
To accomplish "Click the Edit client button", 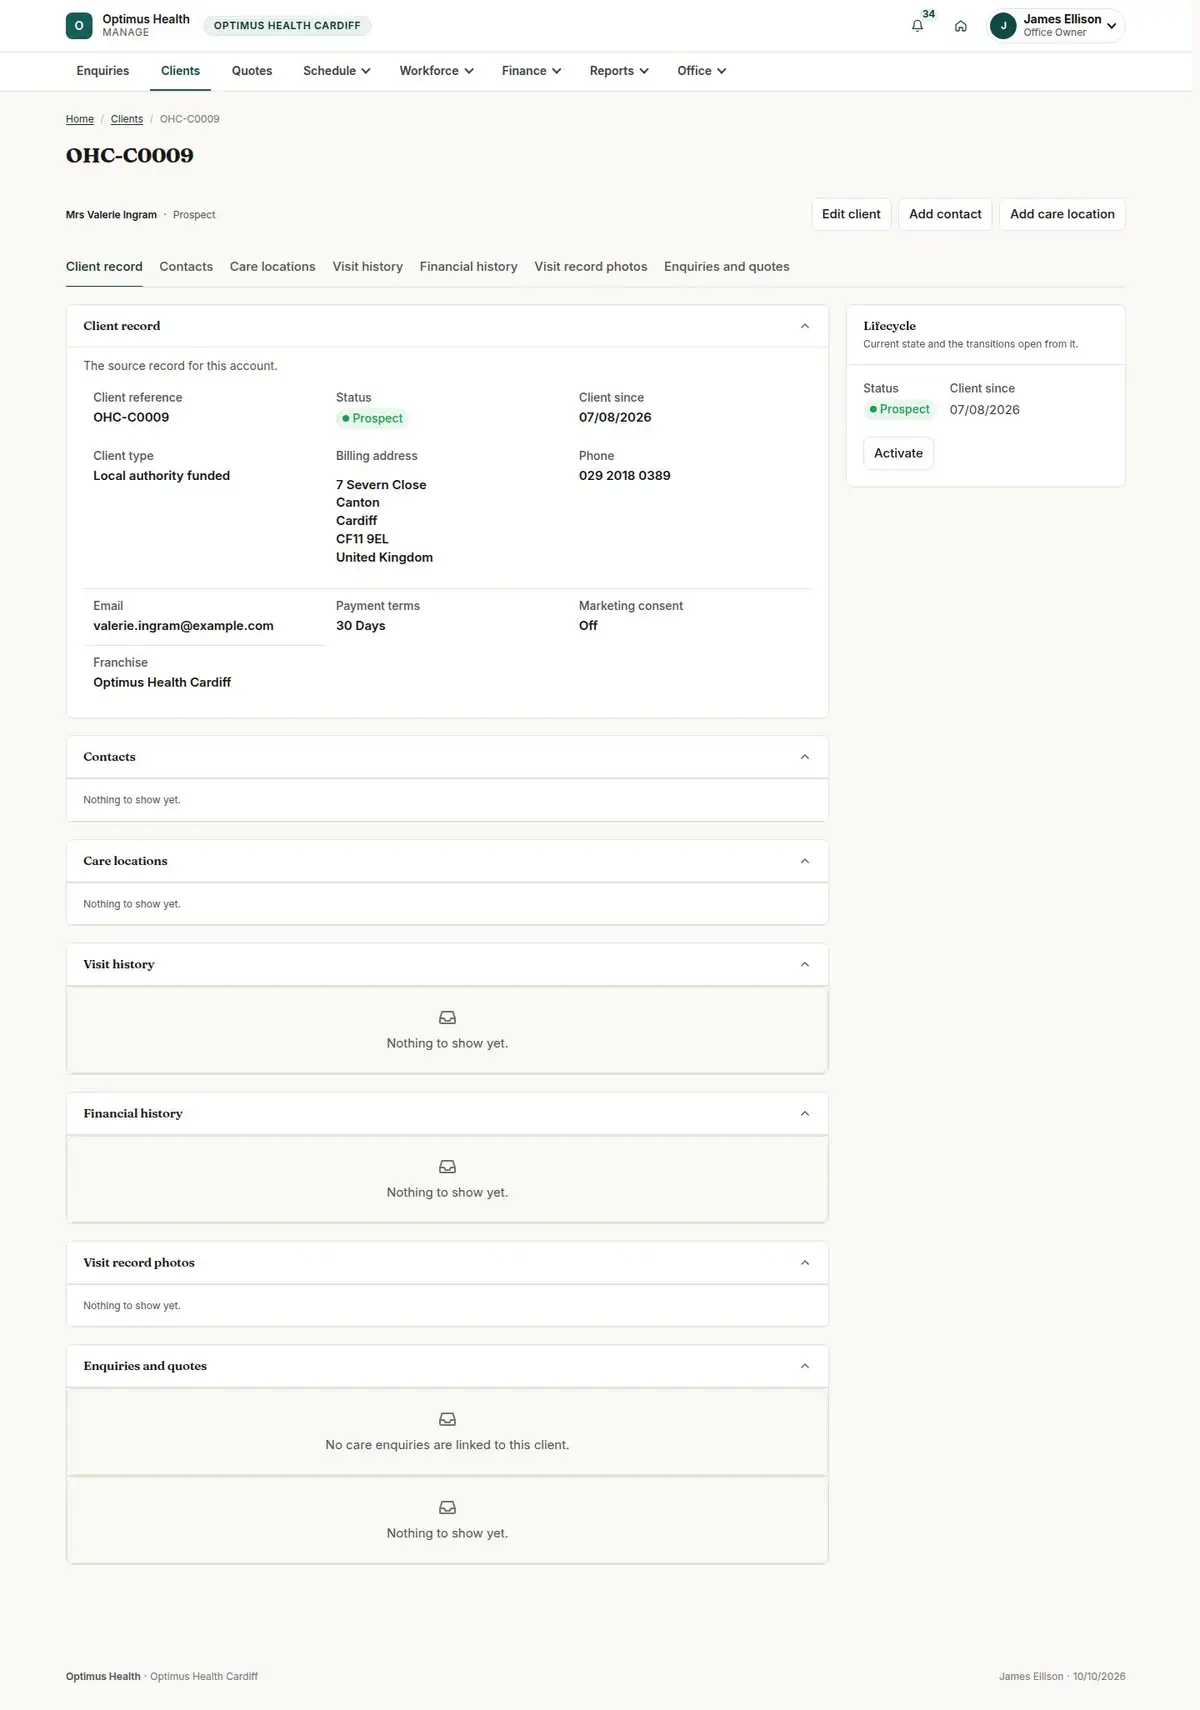I will (851, 214).
